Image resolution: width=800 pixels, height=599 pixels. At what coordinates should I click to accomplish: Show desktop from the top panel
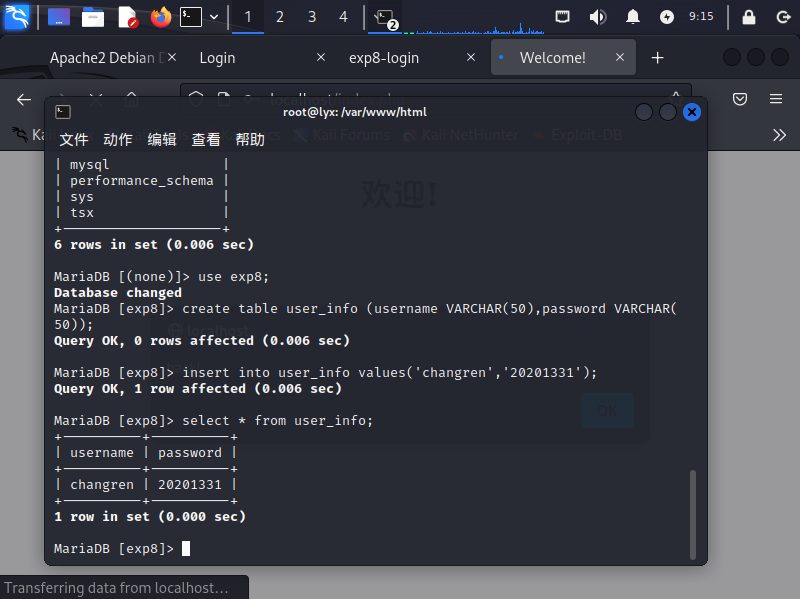(x=59, y=17)
